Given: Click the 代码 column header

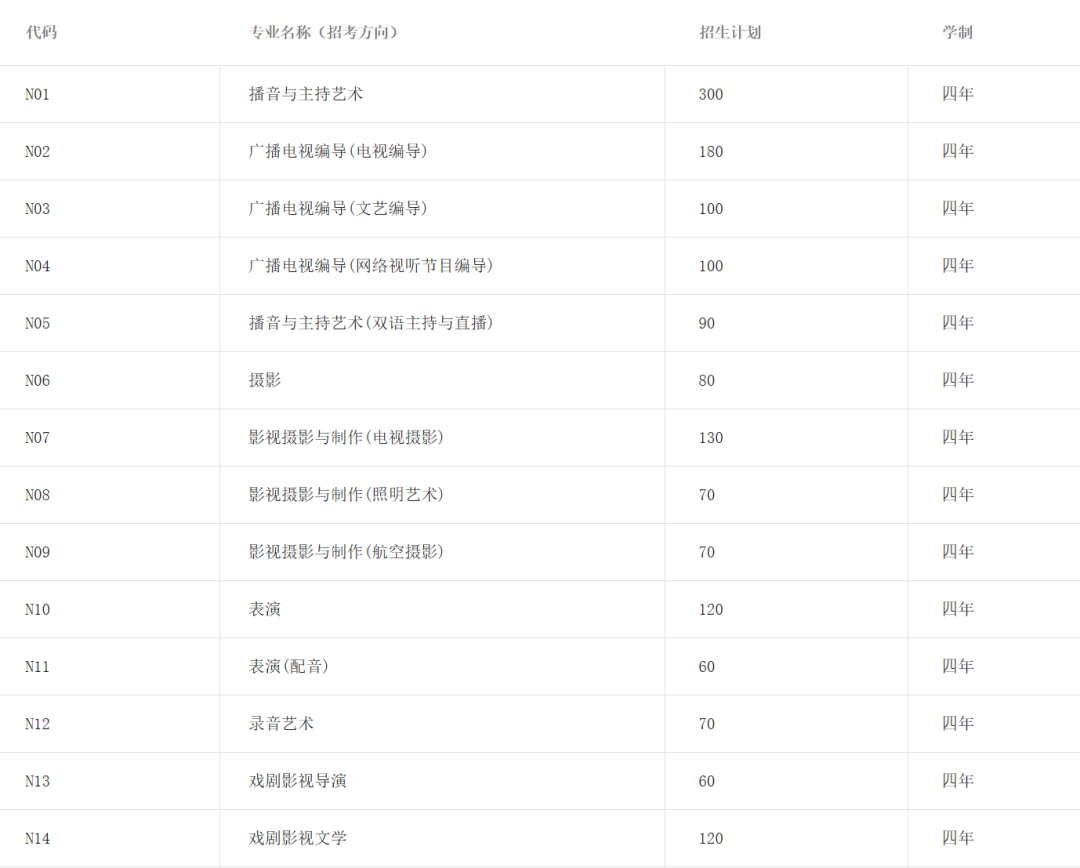Looking at the screenshot, I should 41,32.
